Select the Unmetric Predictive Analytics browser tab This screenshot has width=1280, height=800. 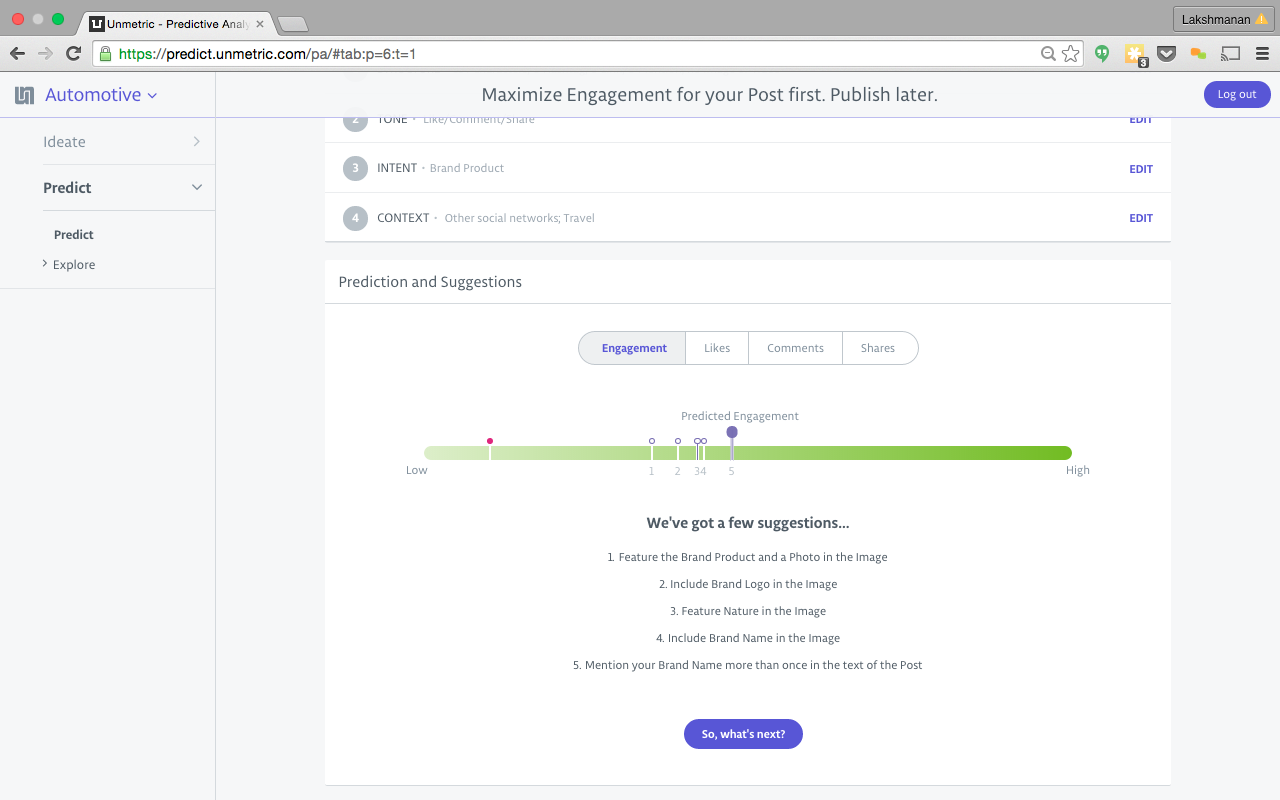click(170, 22)
